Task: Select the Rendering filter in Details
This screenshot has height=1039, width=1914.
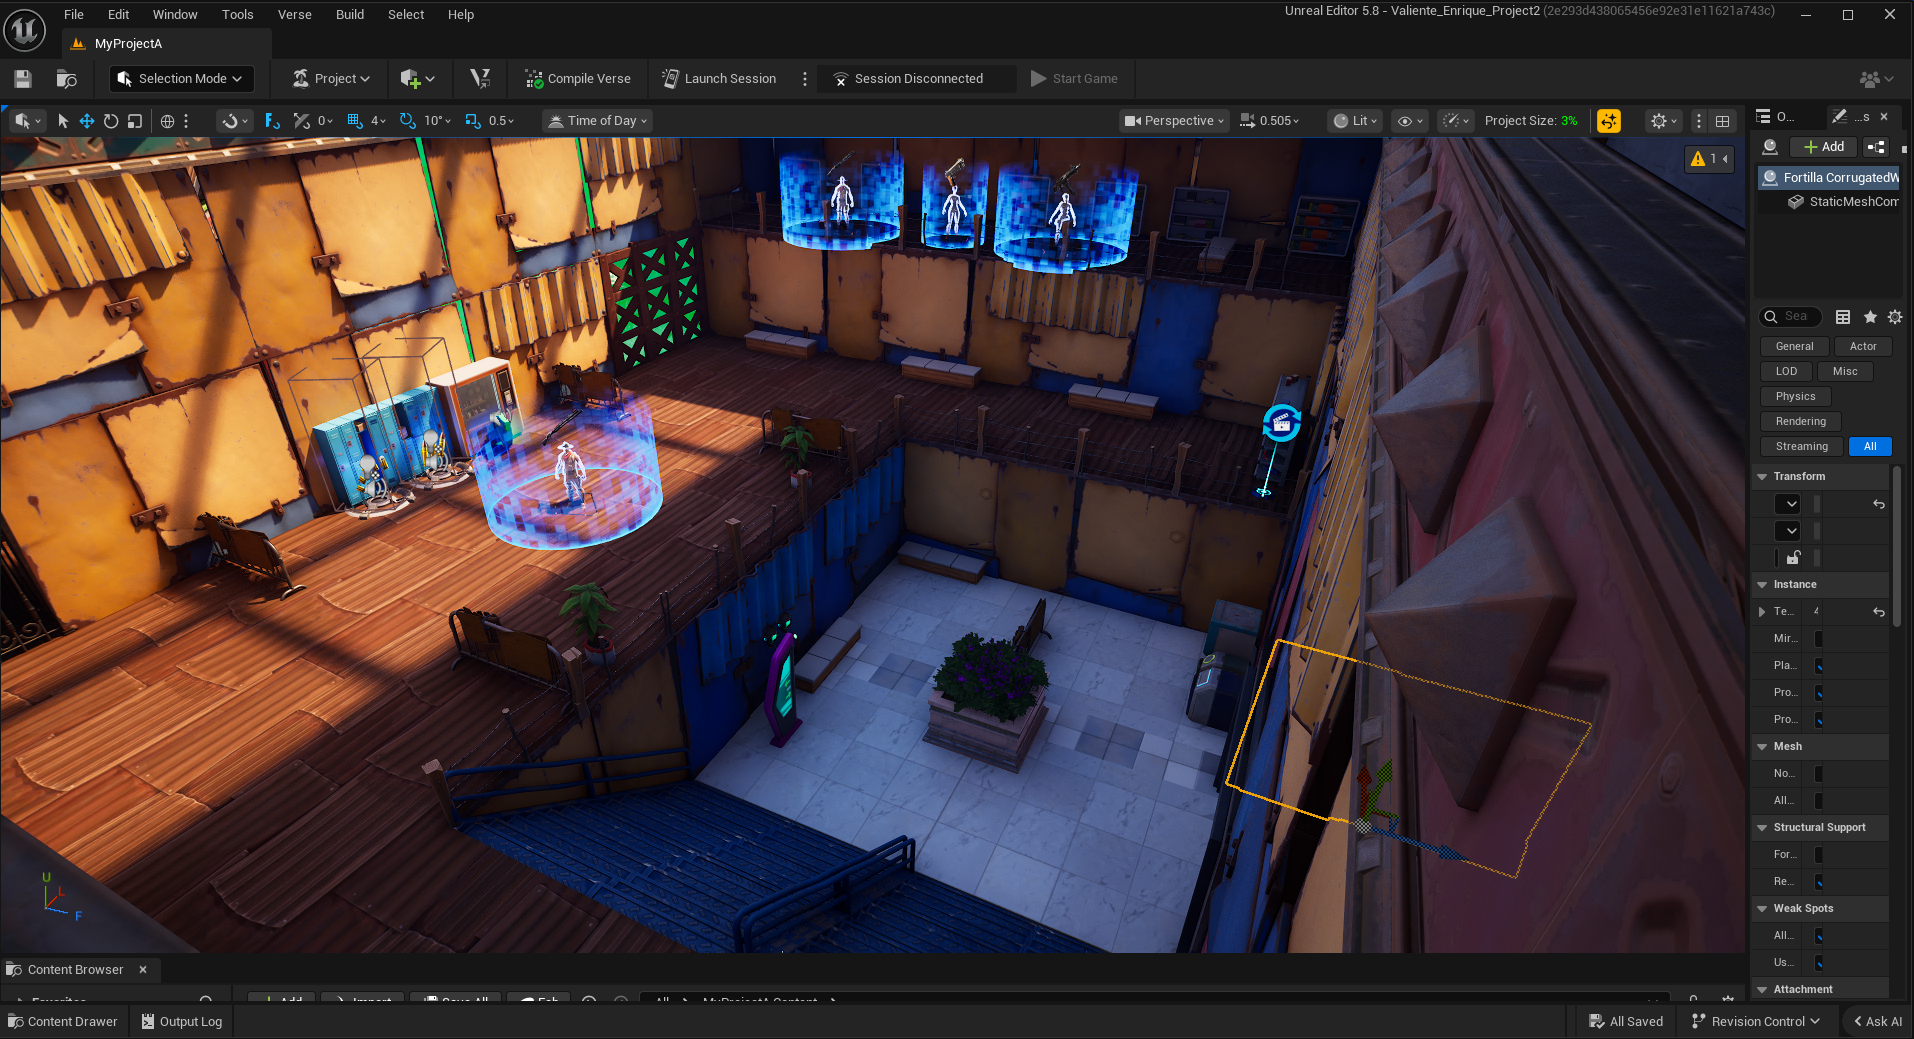Action: pos(1801,422)
